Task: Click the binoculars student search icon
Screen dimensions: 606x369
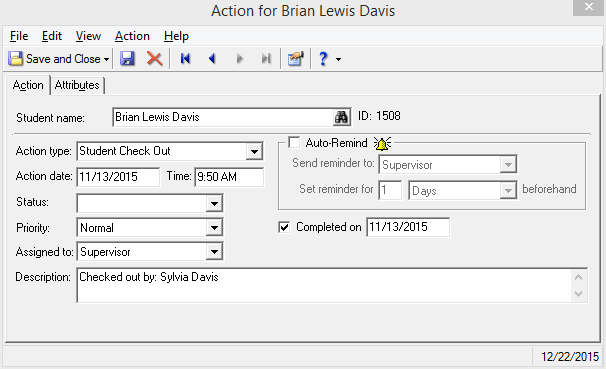Action: pos(341,117)
